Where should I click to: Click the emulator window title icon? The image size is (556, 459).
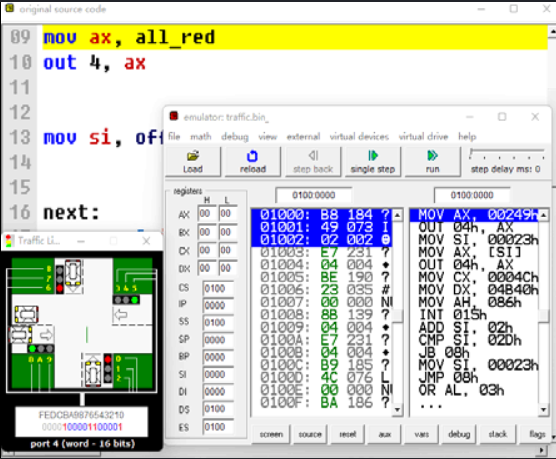point(174,116)
